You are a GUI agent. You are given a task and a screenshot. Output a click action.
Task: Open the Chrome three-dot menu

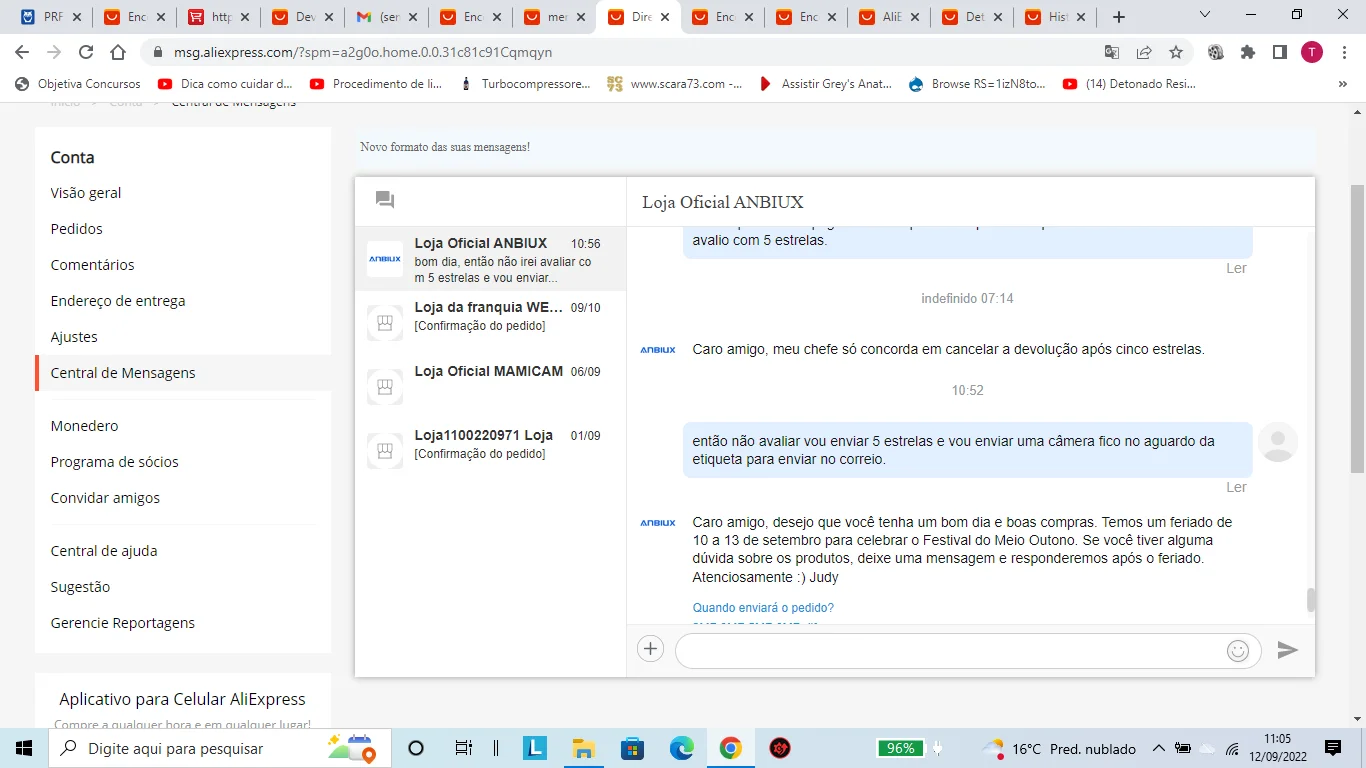click(1343, 52)
